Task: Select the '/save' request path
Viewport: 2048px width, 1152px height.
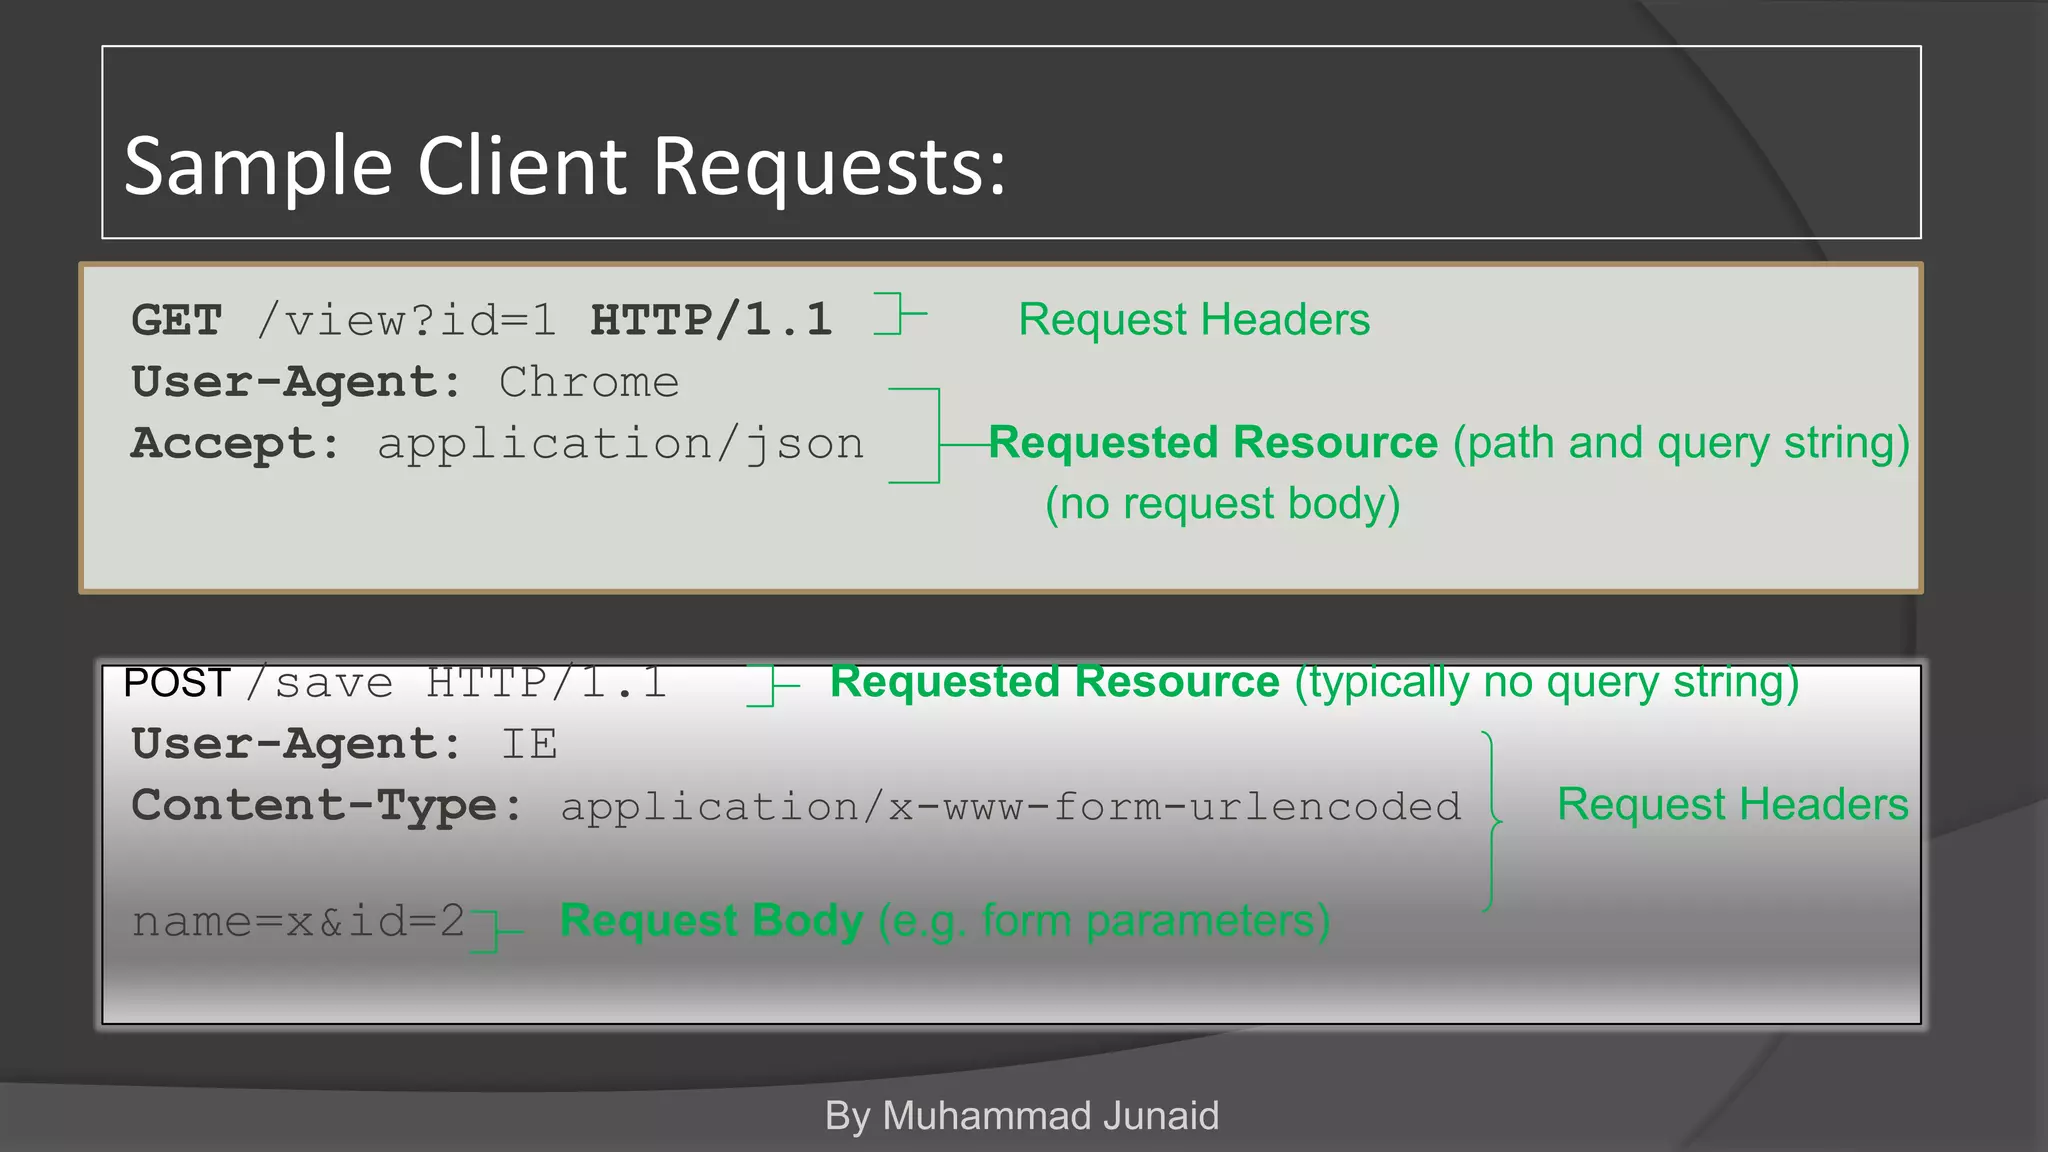Action: (x=320, y=684)
